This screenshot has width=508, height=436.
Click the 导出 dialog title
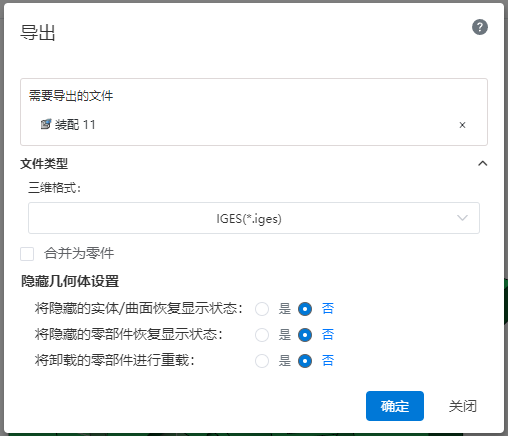point(38,33)
